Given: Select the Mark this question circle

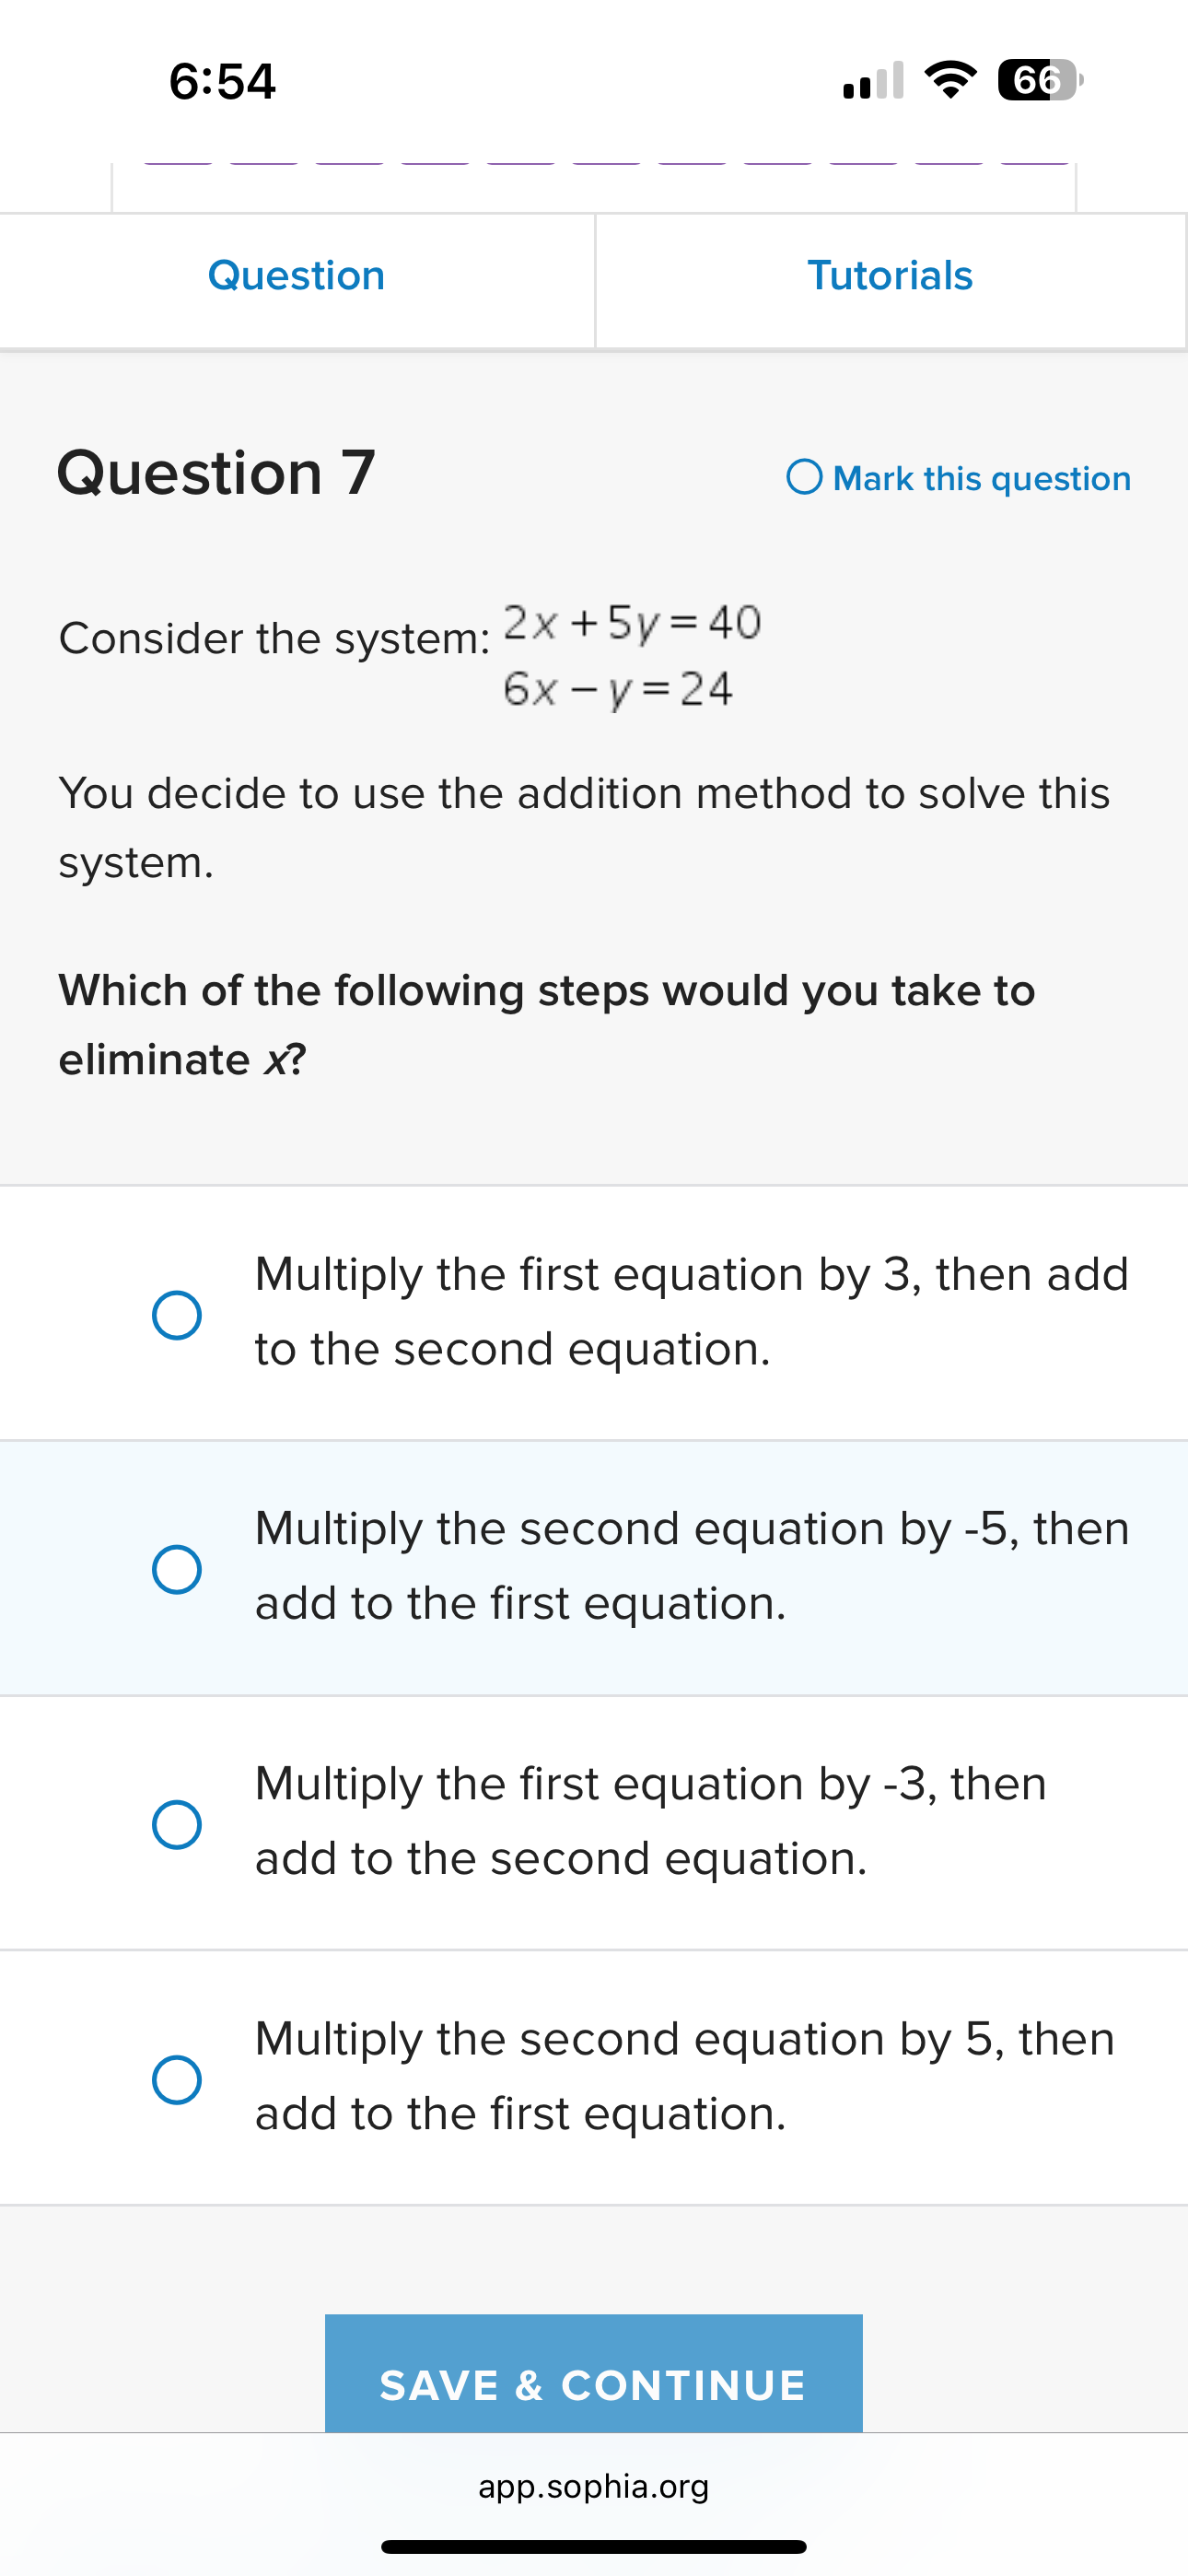Looking at the screenshot, I should click(x=803, y=478).
